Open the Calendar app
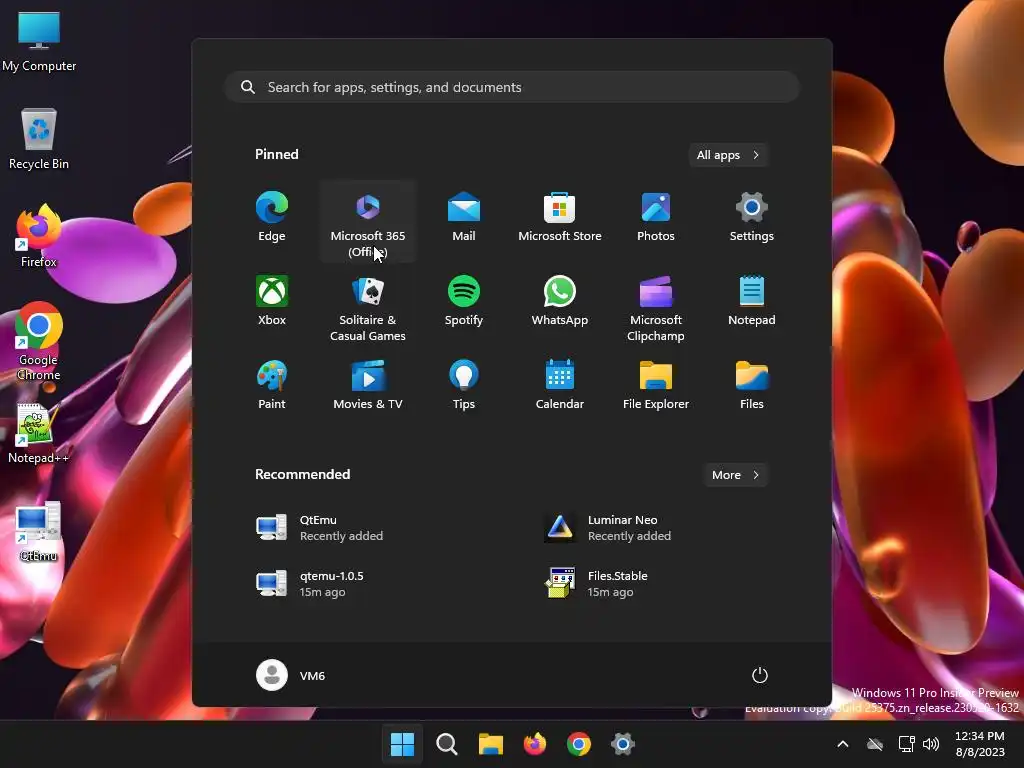 (560, 385)
